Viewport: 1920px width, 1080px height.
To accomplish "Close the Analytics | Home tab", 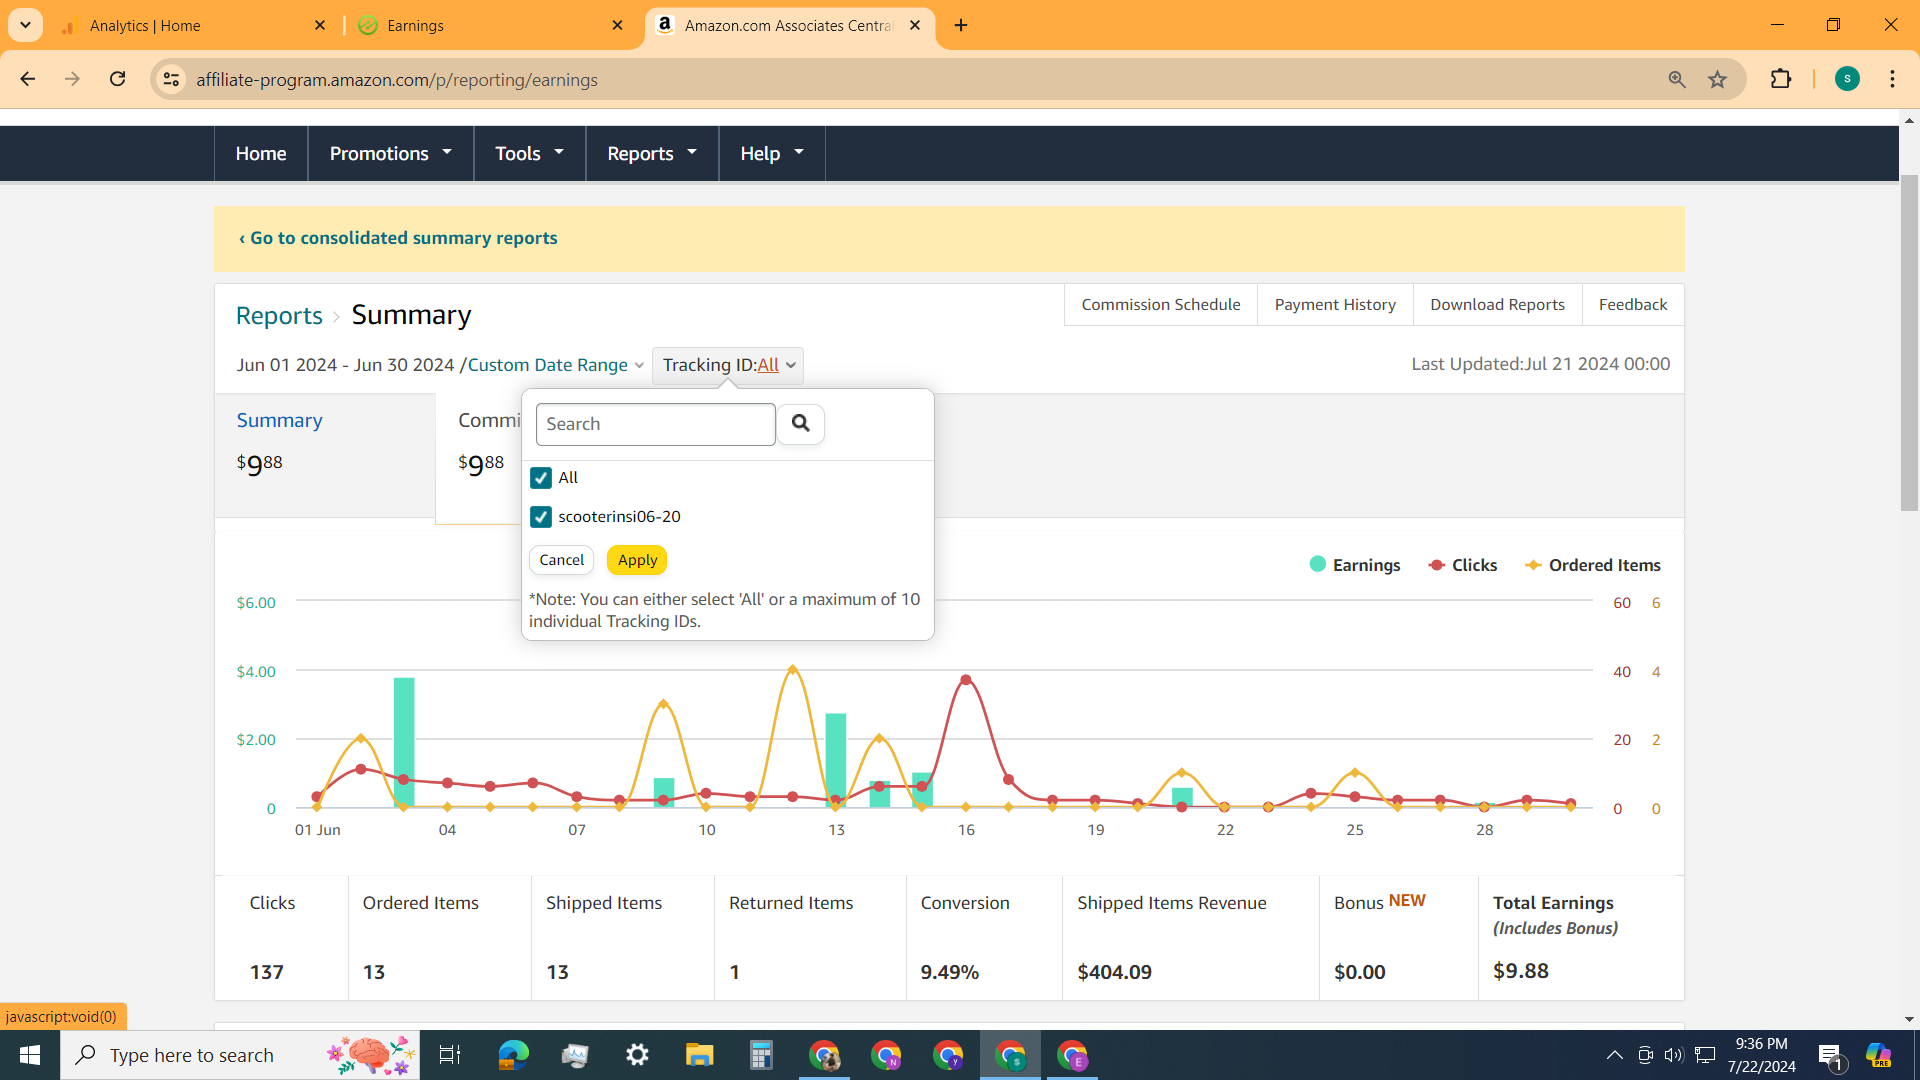I will tap(320, 25).
